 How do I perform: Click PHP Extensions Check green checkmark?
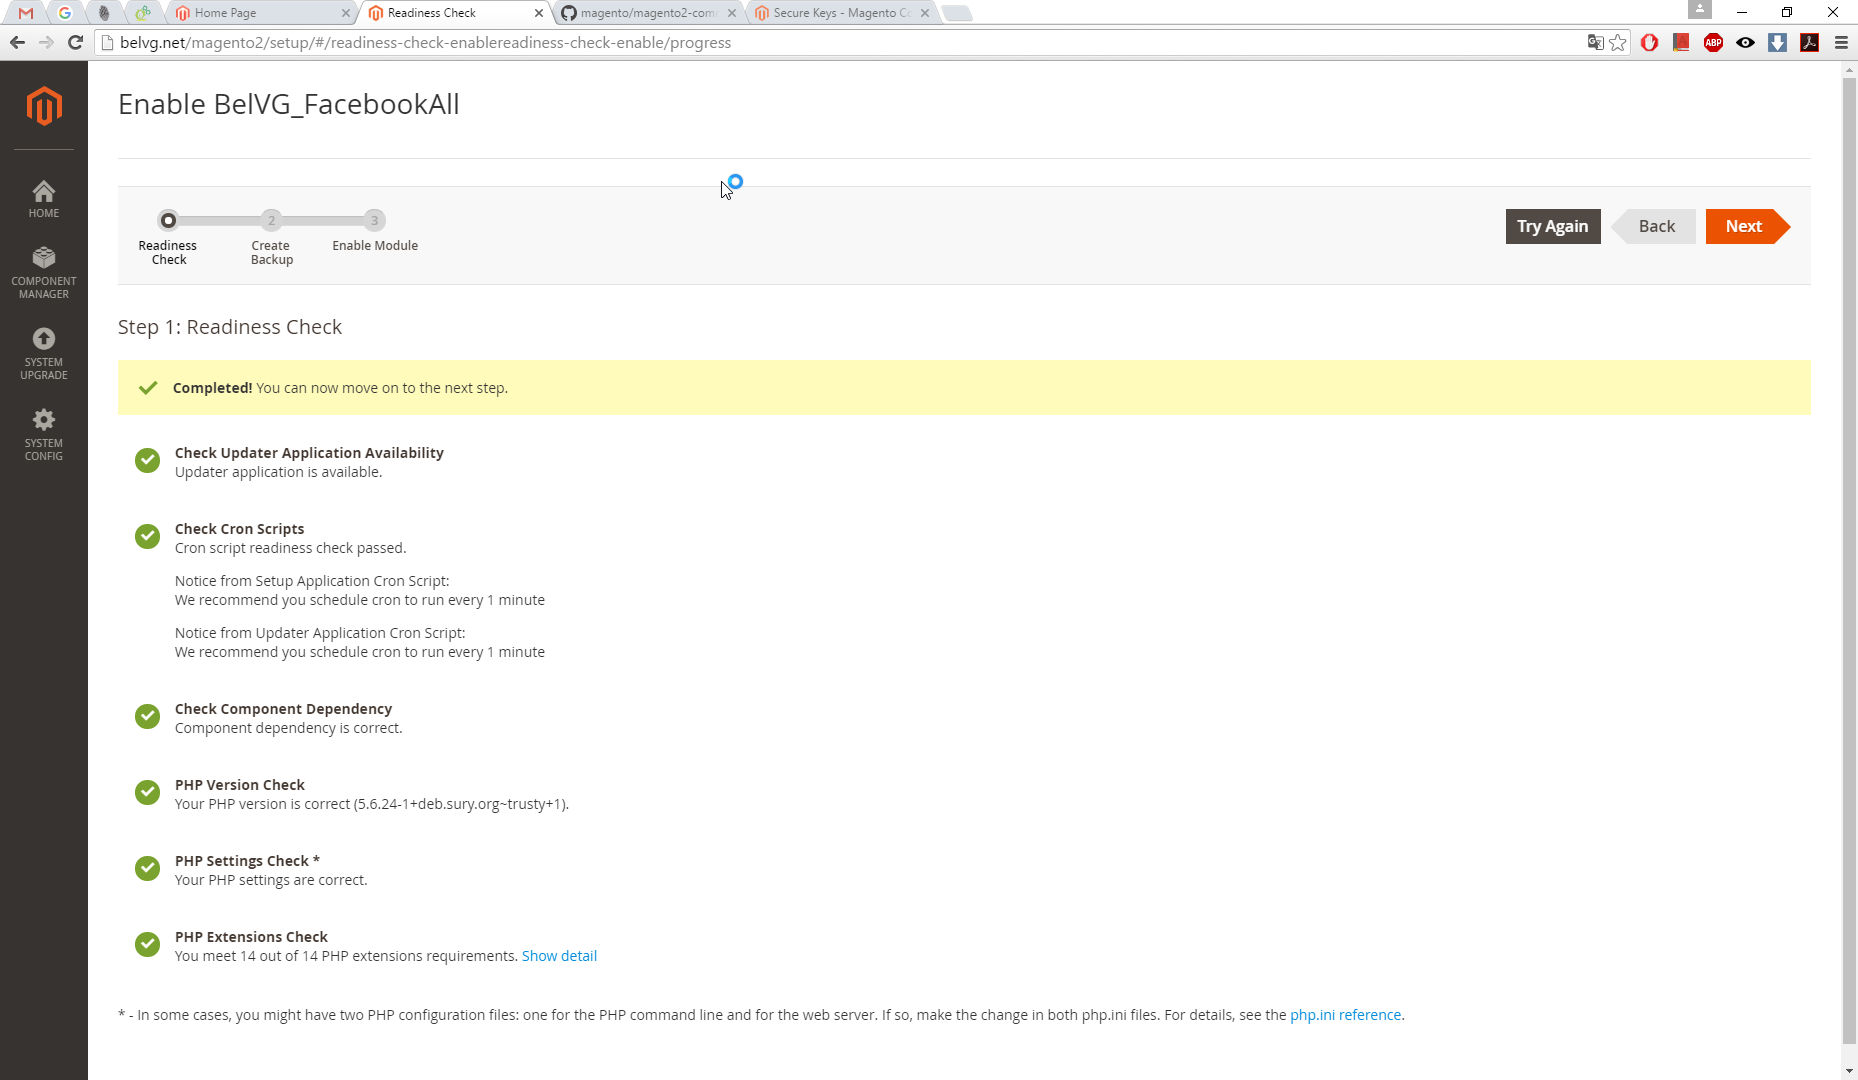pos(147,944)
